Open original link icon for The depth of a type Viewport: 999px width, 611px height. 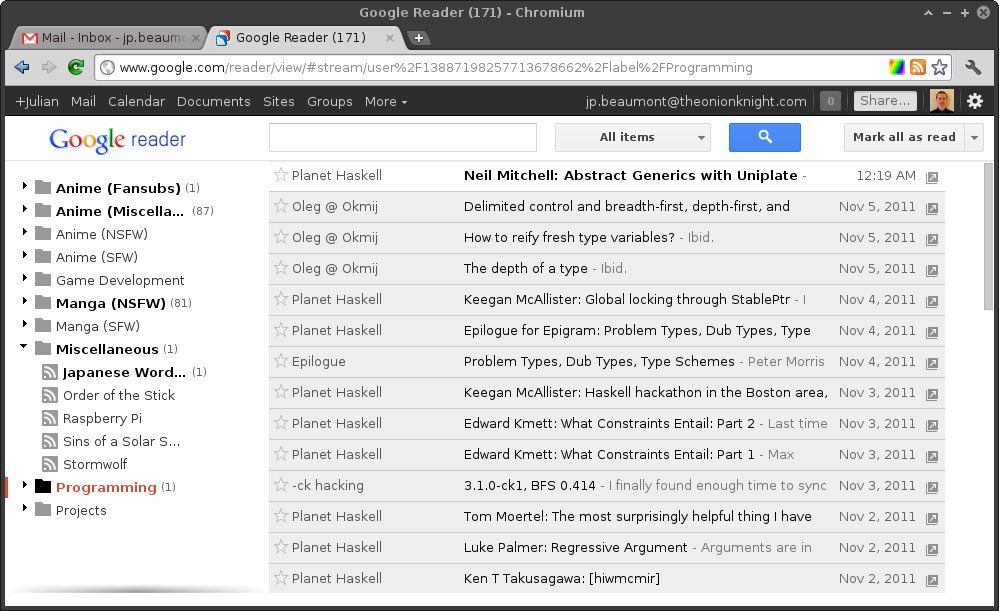point(931,270)
